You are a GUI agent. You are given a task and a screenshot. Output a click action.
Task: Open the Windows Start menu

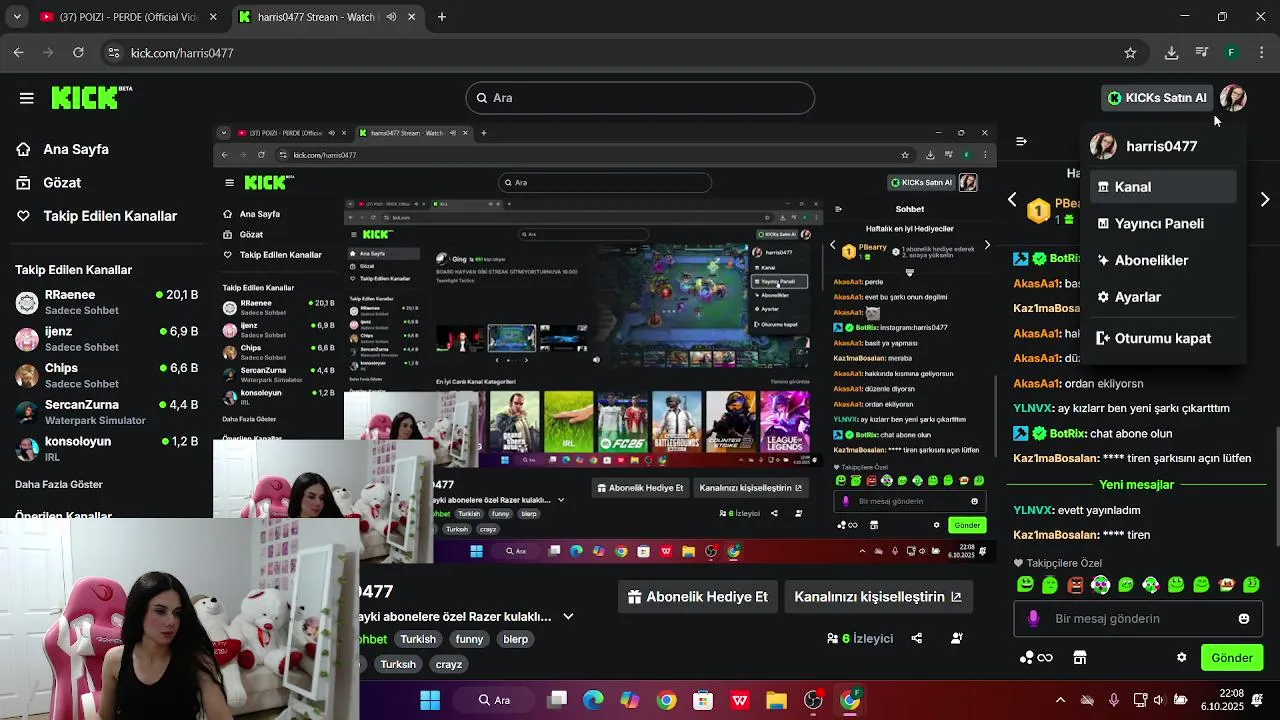click(430, 700)
